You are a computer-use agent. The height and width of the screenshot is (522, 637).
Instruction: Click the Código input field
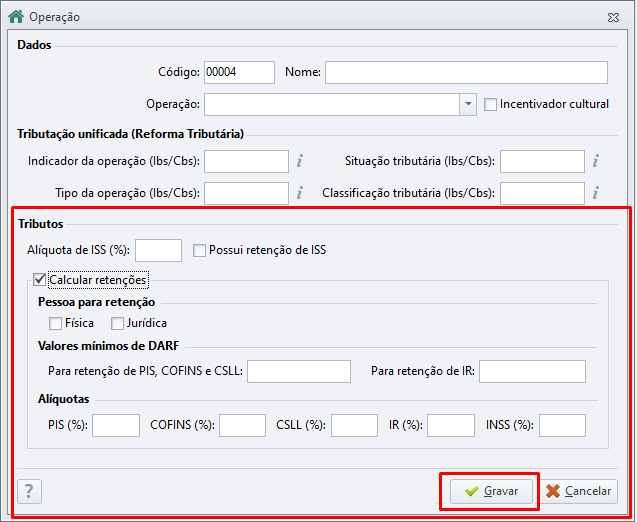coord(239,72)
